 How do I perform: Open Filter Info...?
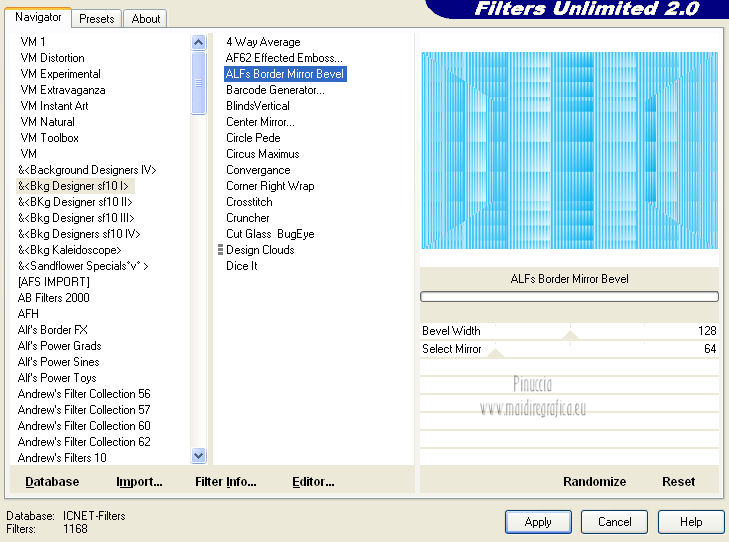pyautogui.click(x=225, y=482)
